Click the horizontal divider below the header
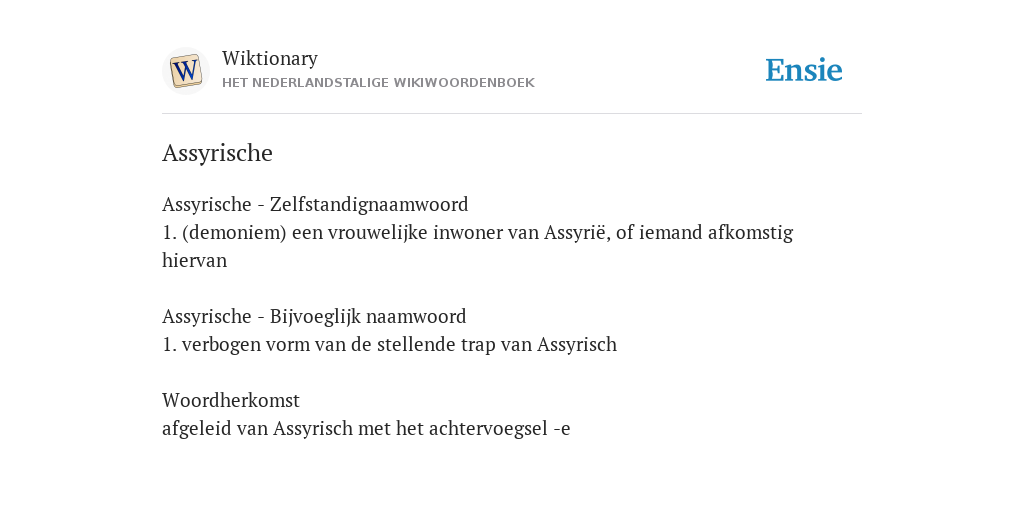The width and height of the screenshot is (1024, 512). (x=512, y=114)
